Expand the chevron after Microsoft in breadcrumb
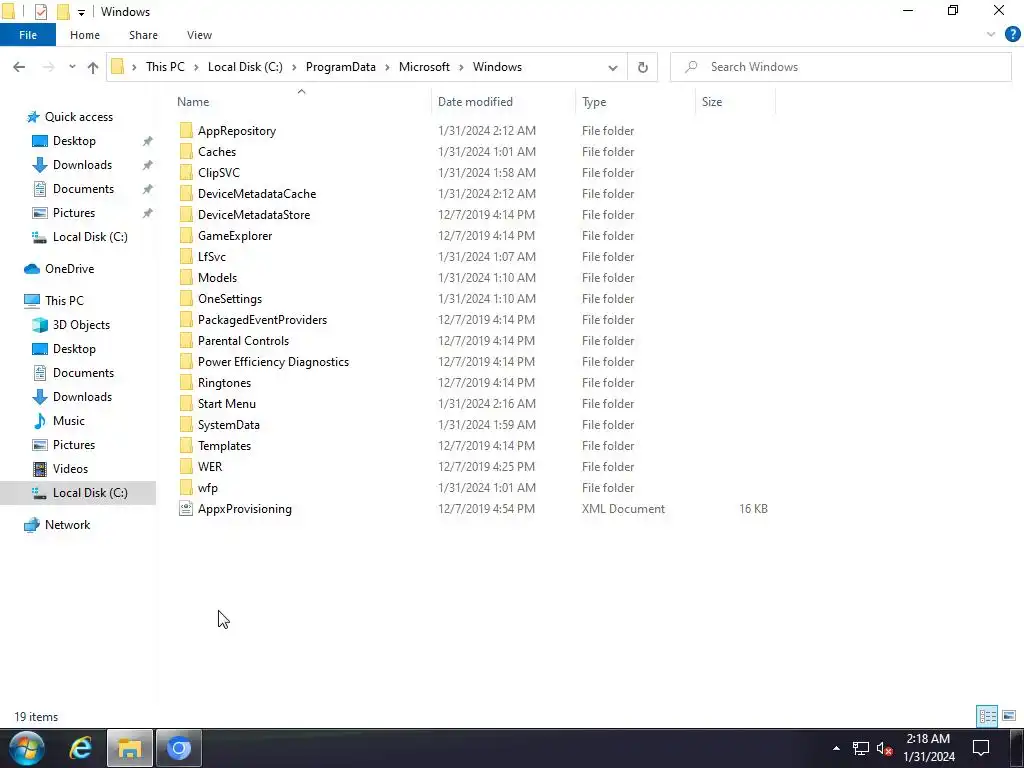The width and height of the screenshot is (1024, 768). [461, 67]
